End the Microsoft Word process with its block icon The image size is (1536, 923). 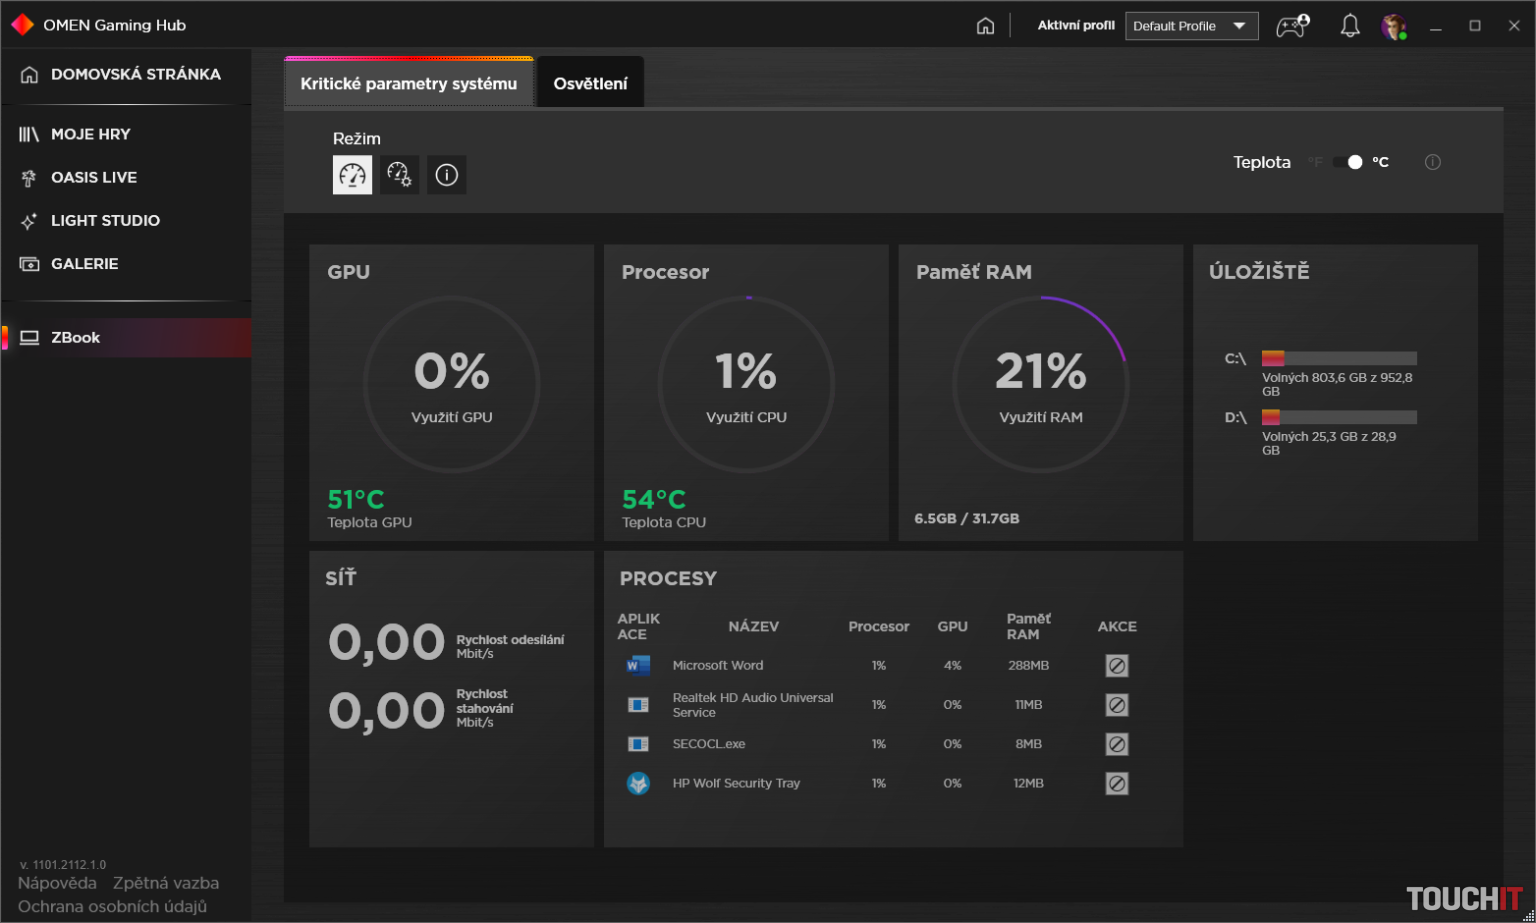[x=1117, y=665]
